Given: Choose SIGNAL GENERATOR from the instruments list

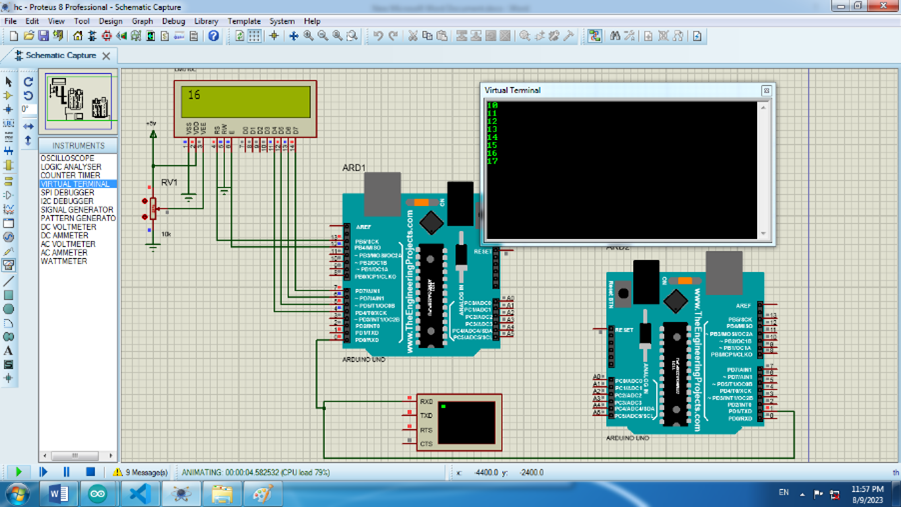Looking at the screenshot, I should tap(77, 210).
